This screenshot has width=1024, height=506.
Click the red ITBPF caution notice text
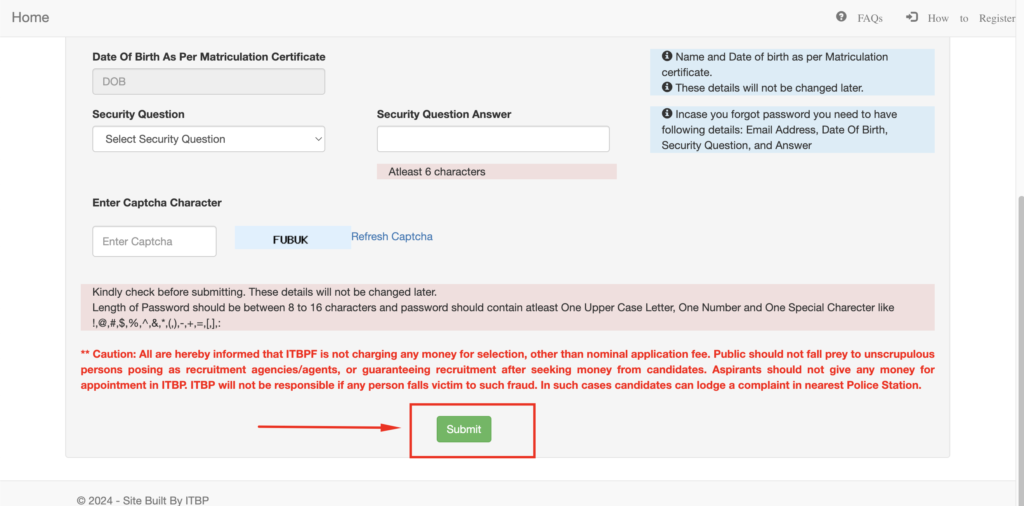tap(507, 370)
